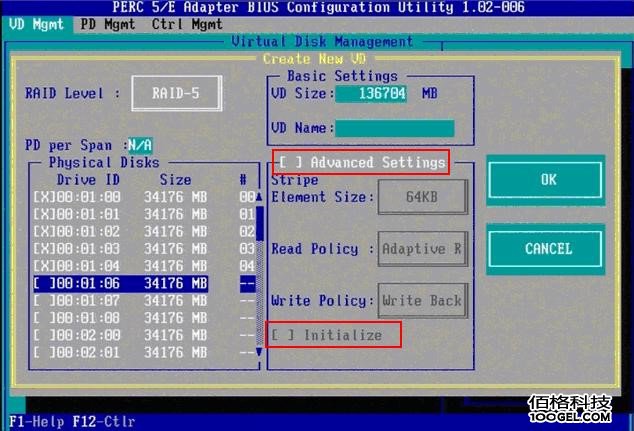The image size is (634, 431).
Task: Open the Stripe Element Size 64KB dropdown
Action: click(x=423, y=197)
